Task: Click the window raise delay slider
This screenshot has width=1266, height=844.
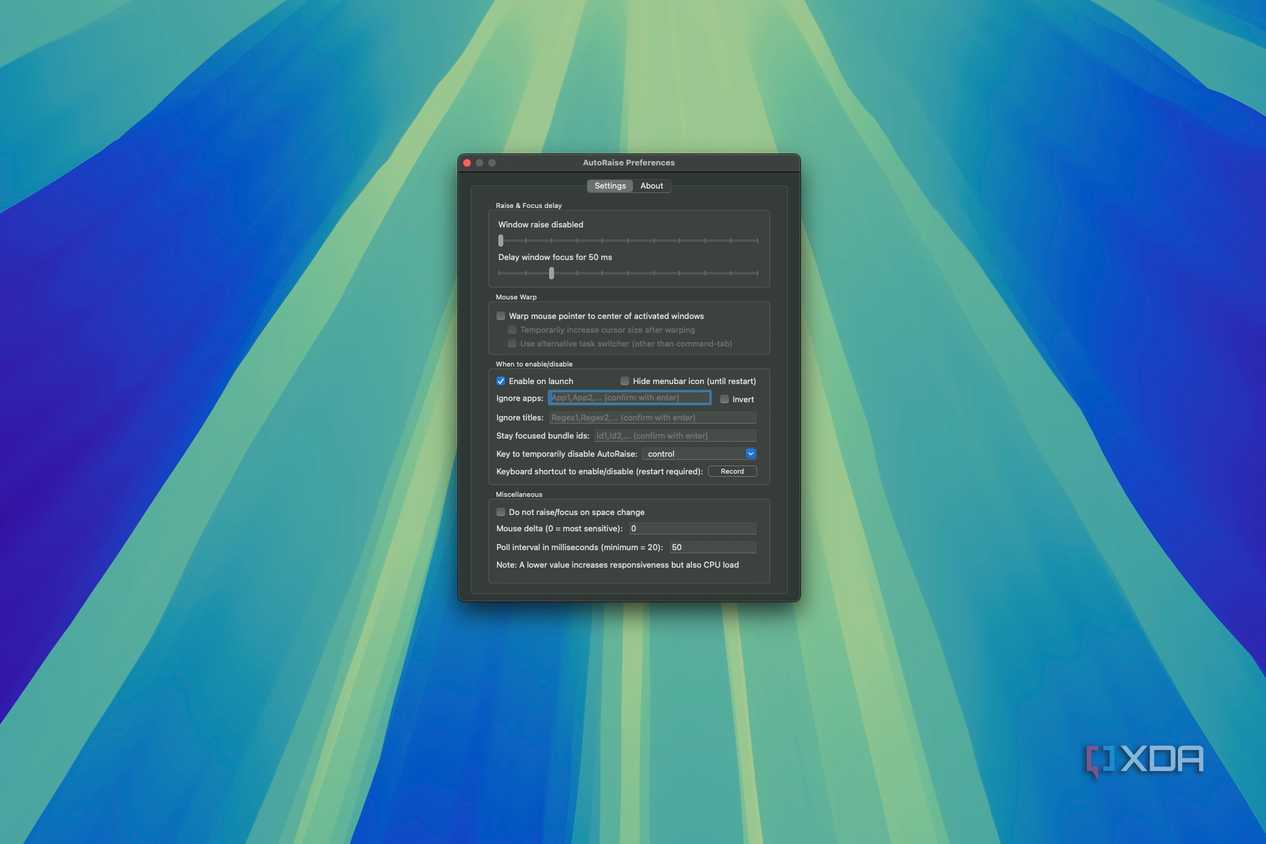Action: [628, 241]
